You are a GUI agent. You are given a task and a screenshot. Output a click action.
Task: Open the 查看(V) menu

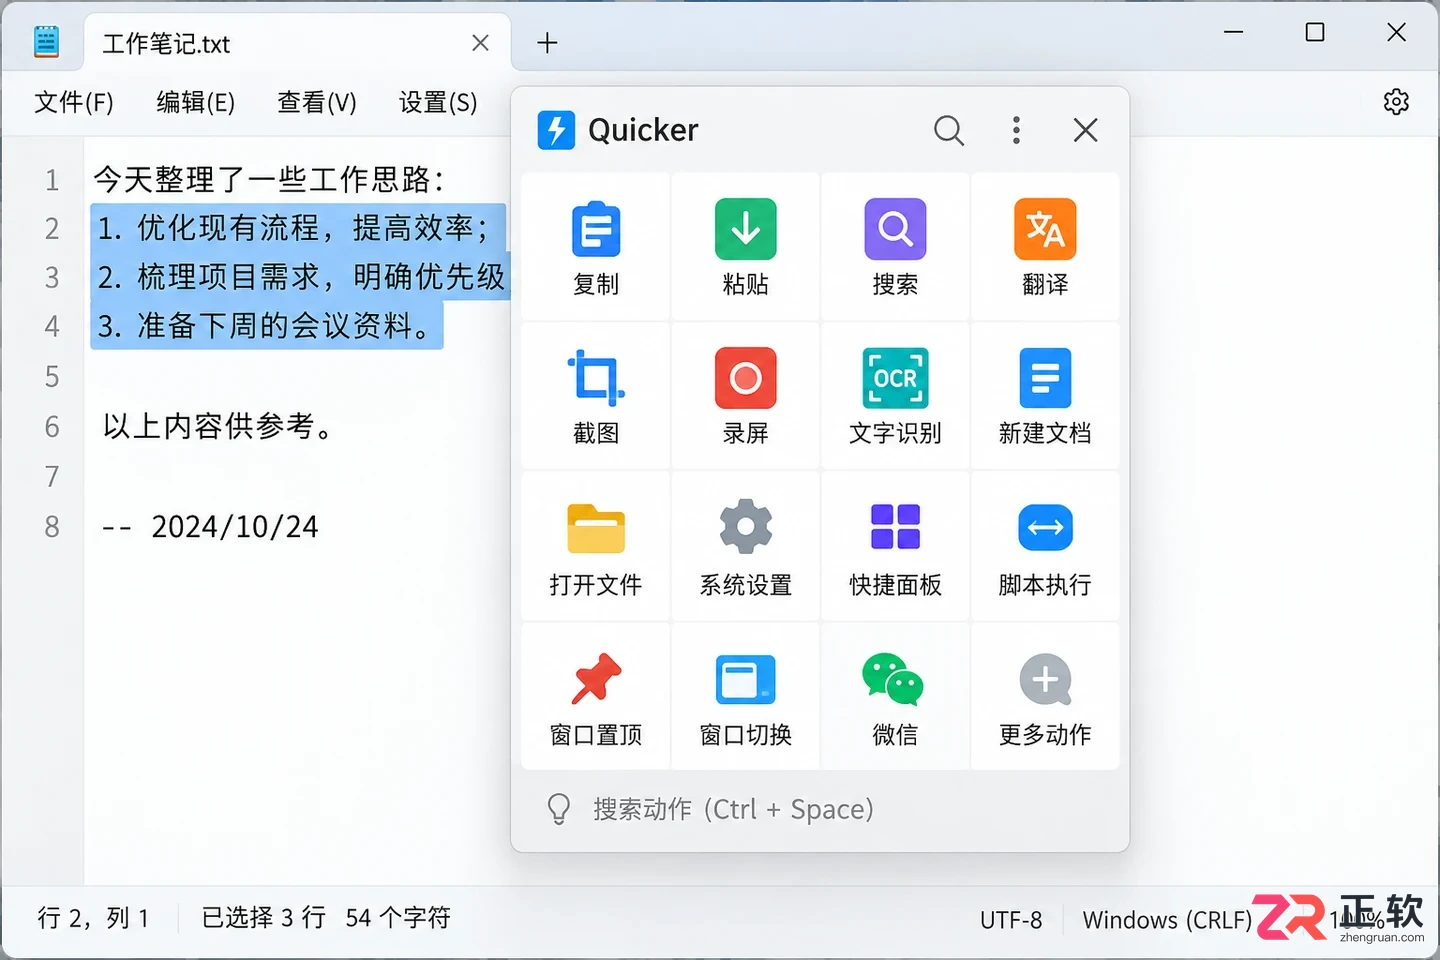317,102
